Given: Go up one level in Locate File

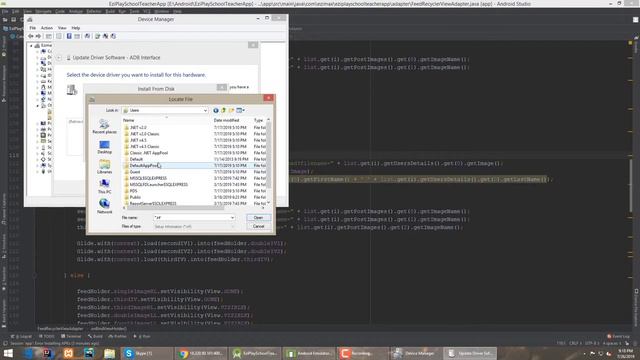Looking at the screenshot, I should click(223, 110).
